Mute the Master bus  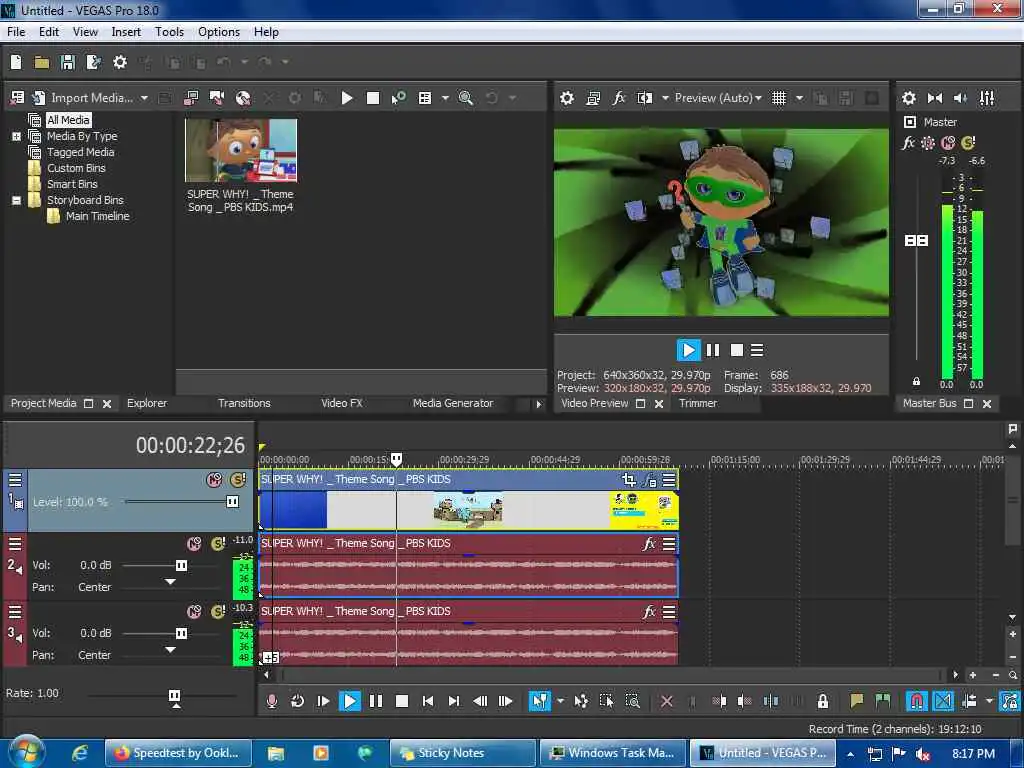coord(948,143)
